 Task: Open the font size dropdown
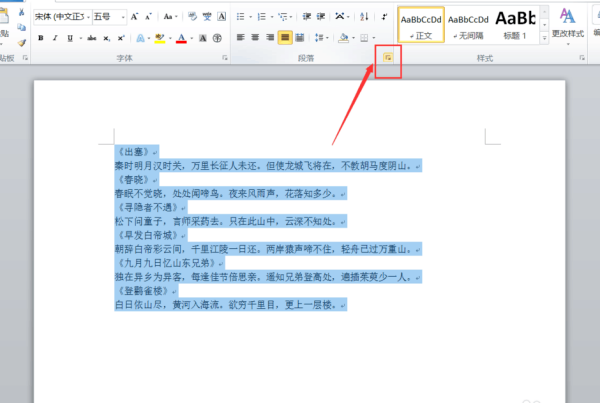coord(120,17)
